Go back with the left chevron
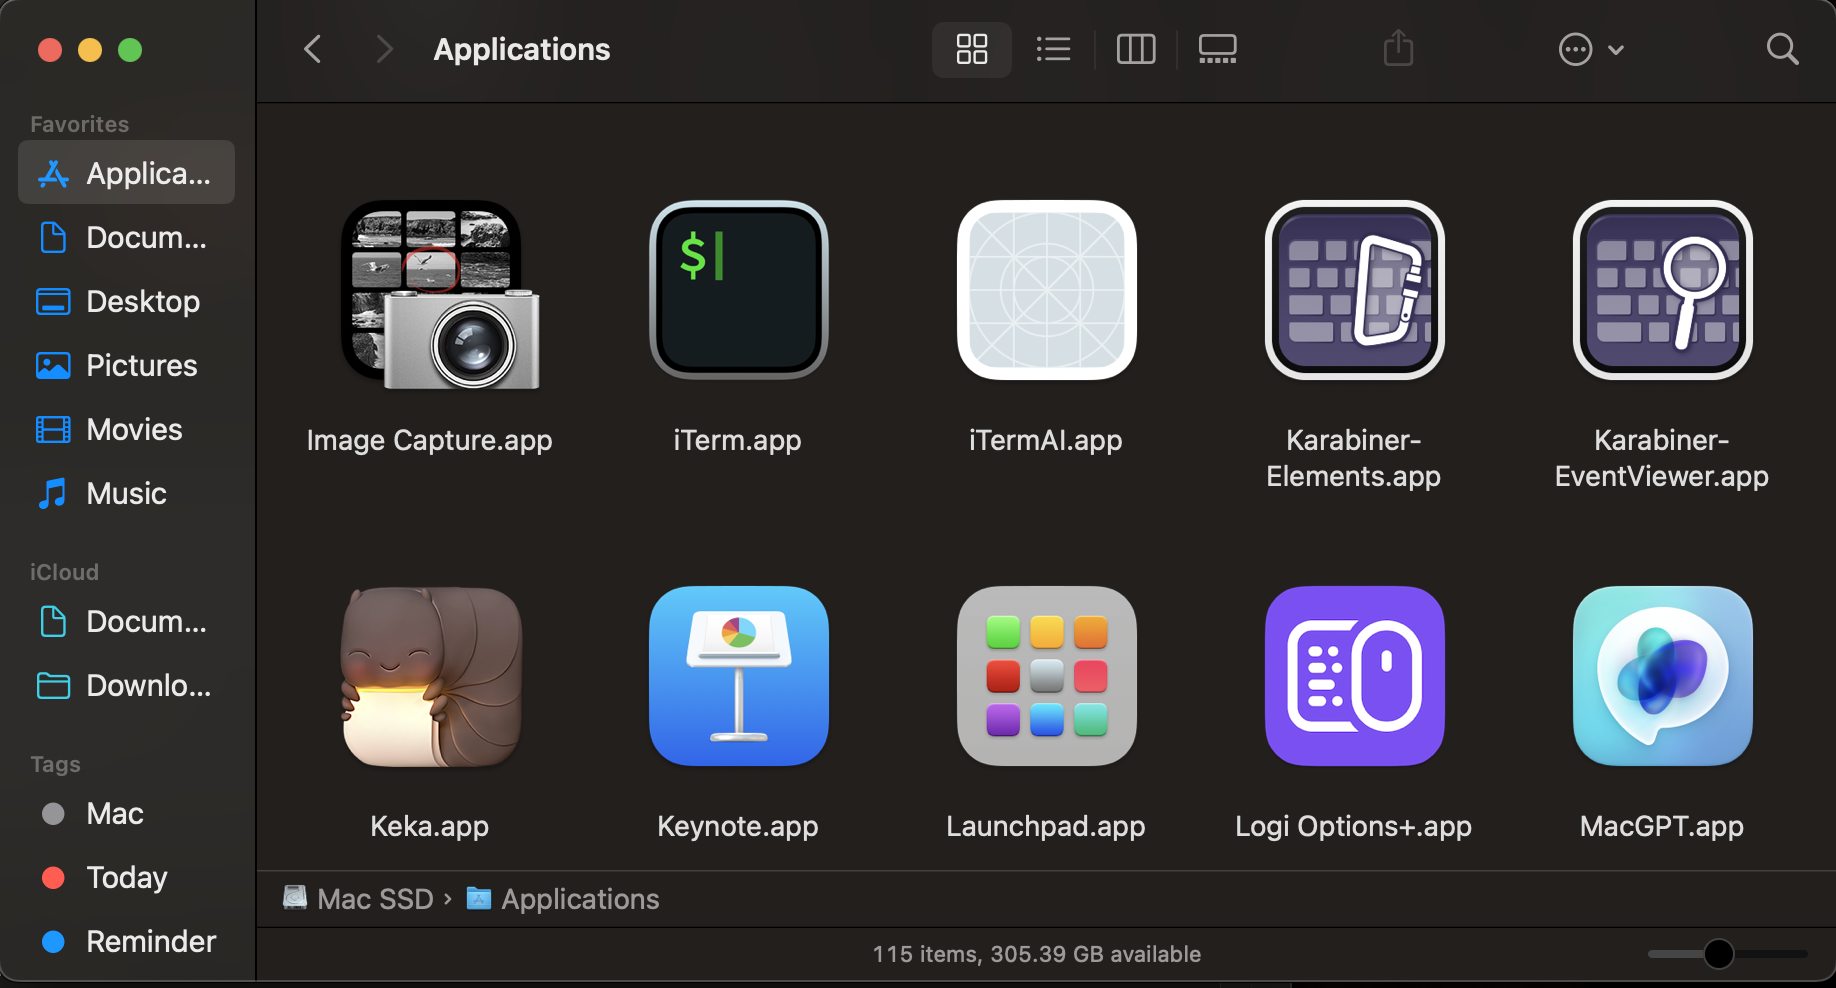 click(x=313, y=49)
